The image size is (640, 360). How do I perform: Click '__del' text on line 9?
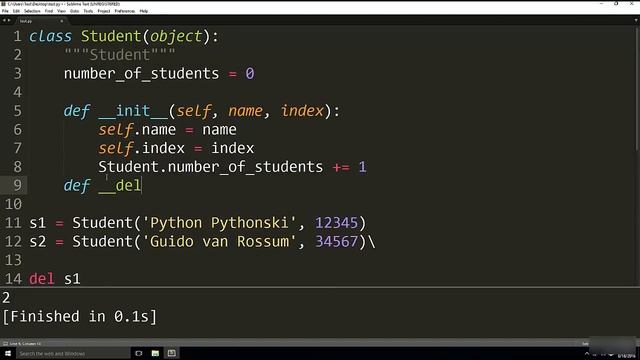120,186
